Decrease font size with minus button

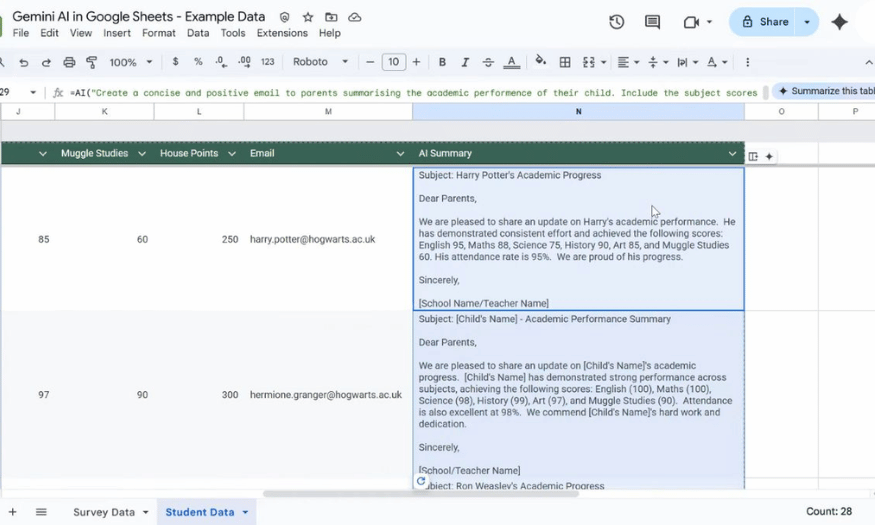pos(370,62)
